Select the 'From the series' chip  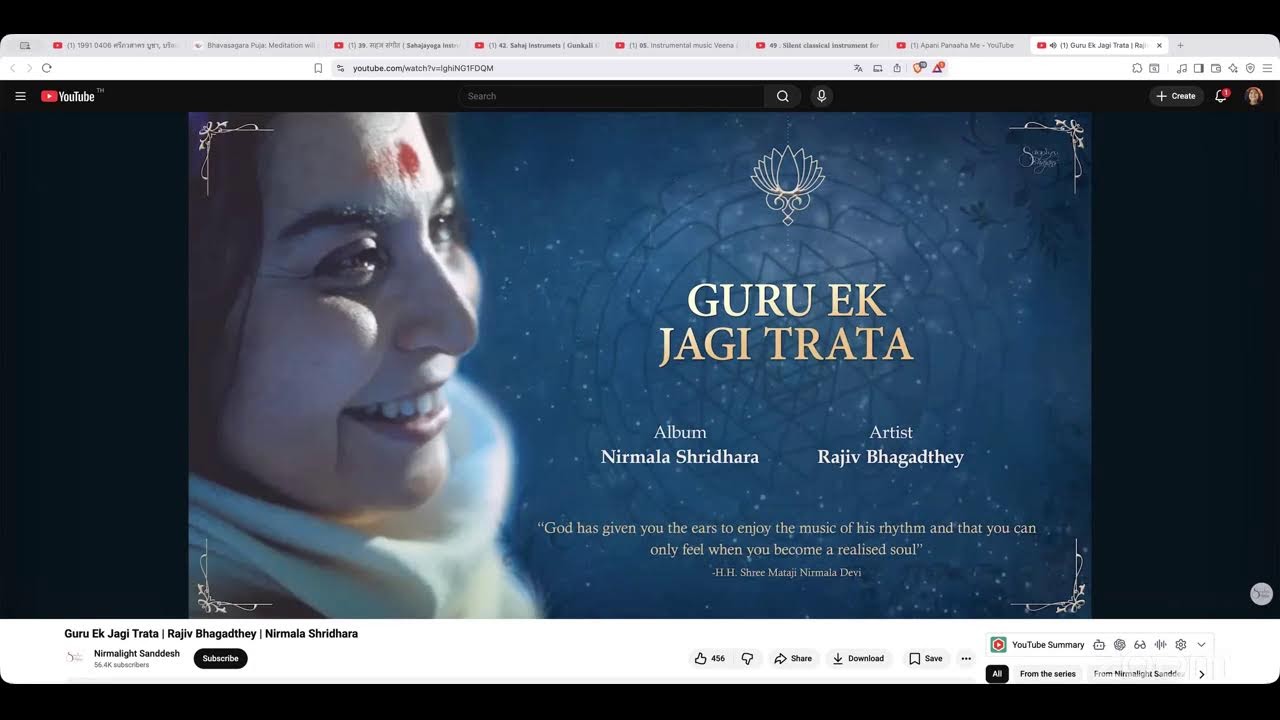[x=1048, y=674]
